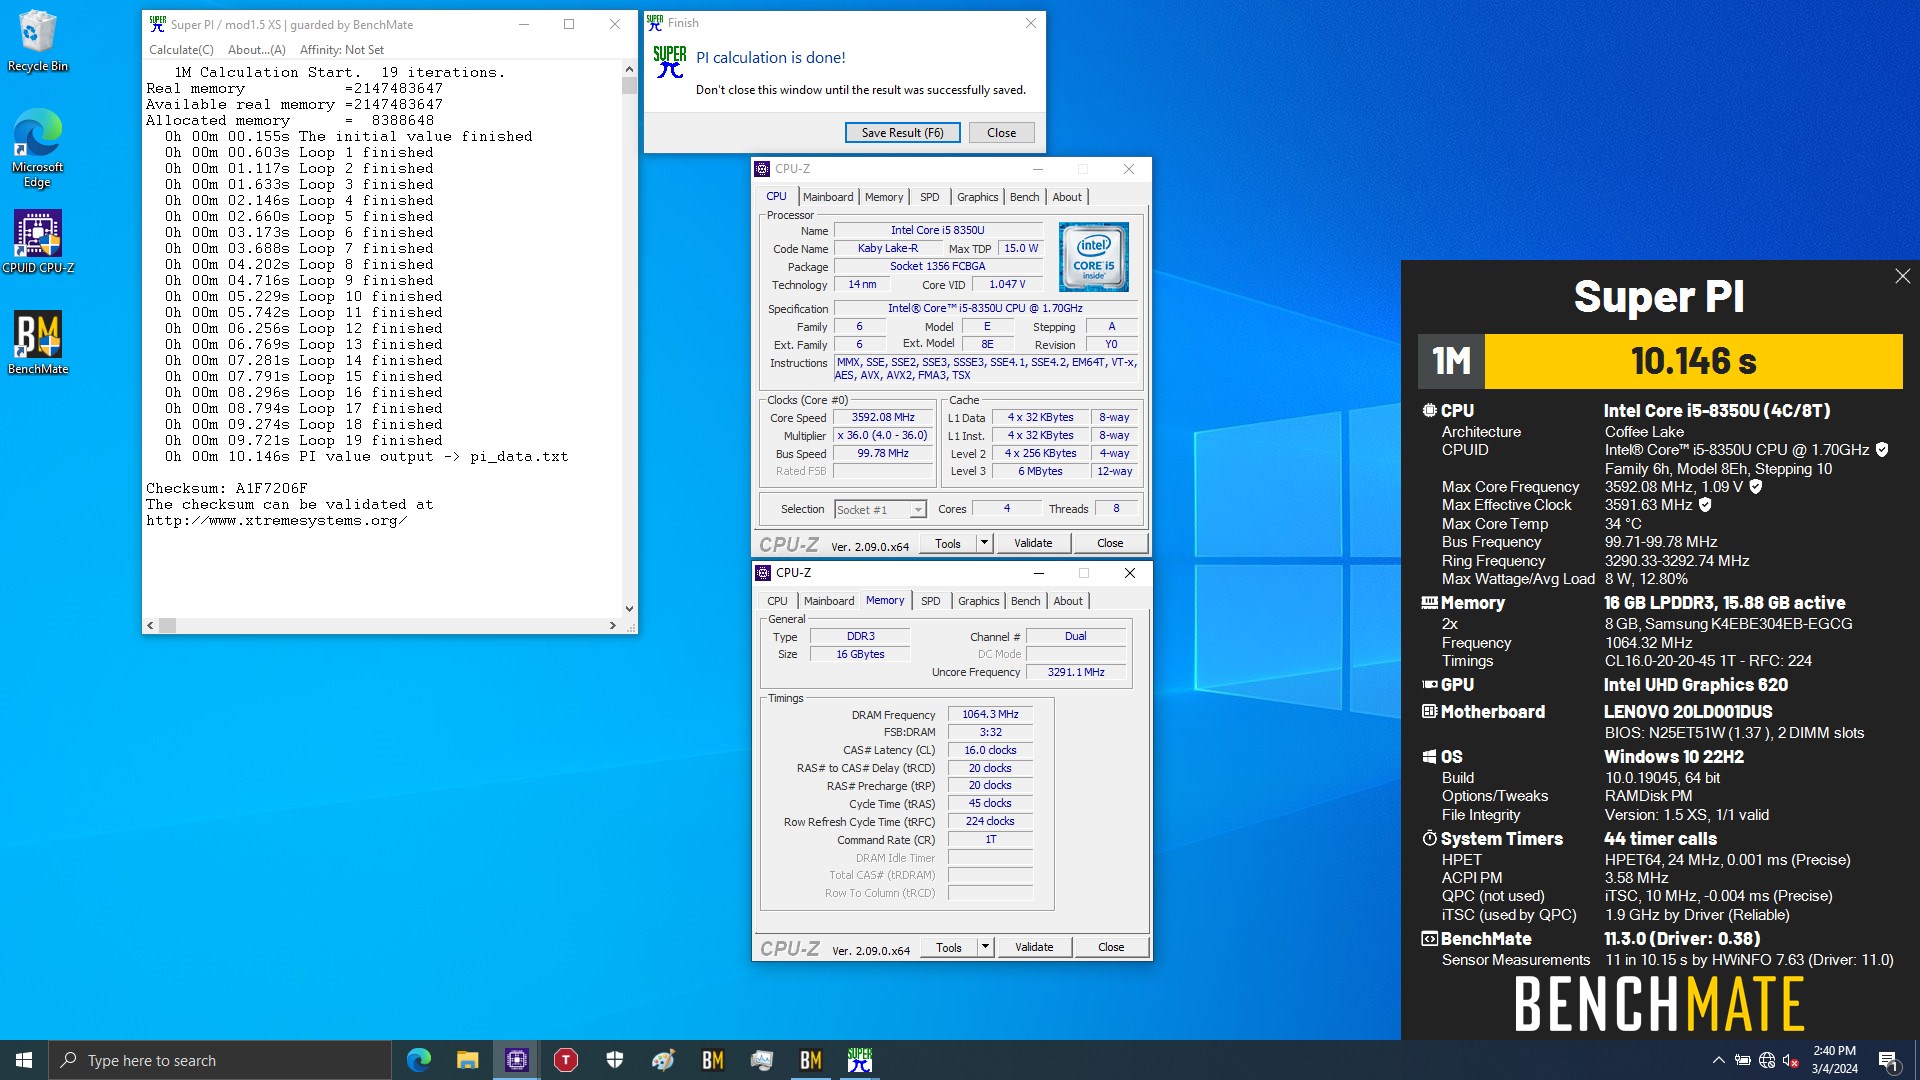Open the system monitor taskbar icon
This screenshot has width=1920, height=1080.
[762, 1060]
